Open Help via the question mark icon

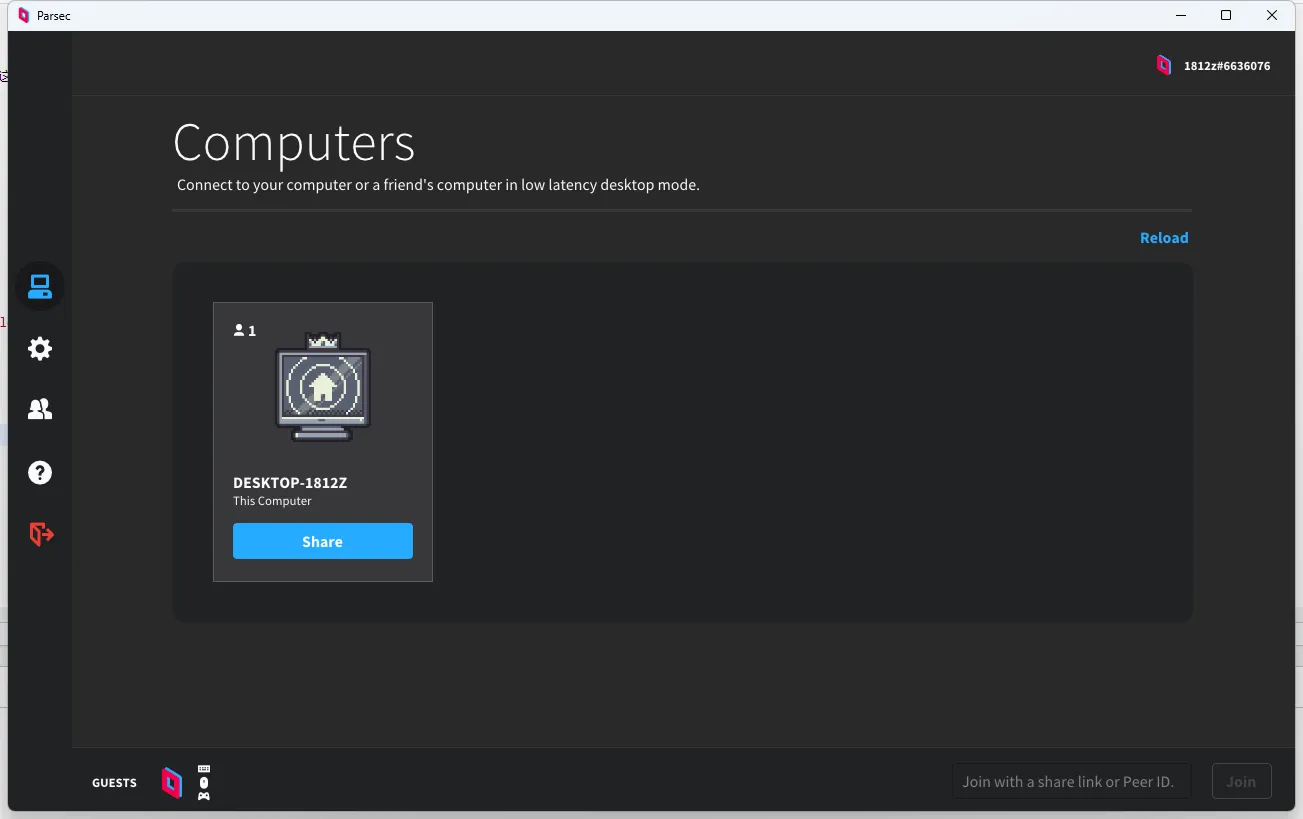point(40,472)
